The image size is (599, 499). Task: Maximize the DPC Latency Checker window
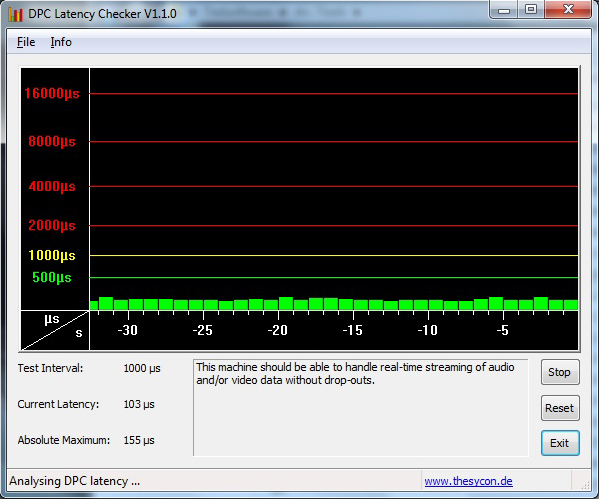[x=531, y=10]
